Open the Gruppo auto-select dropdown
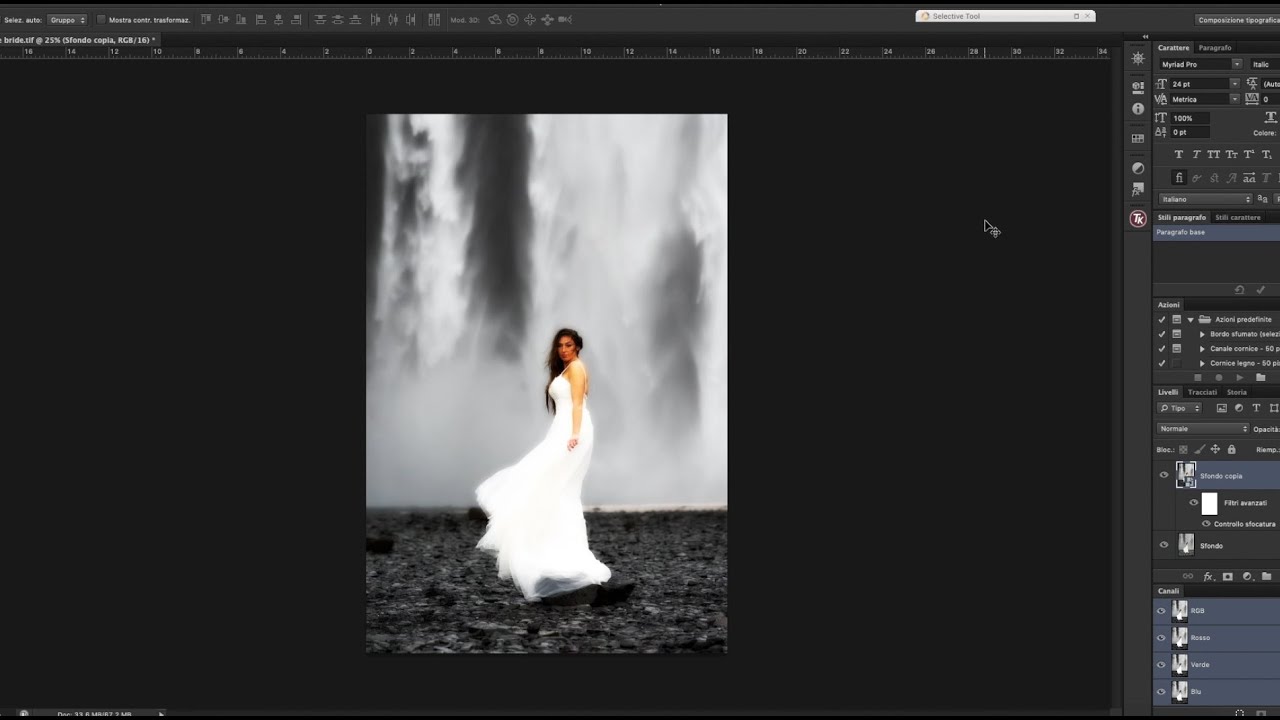This screenshot has height=720, width=1280. (67, 19)
